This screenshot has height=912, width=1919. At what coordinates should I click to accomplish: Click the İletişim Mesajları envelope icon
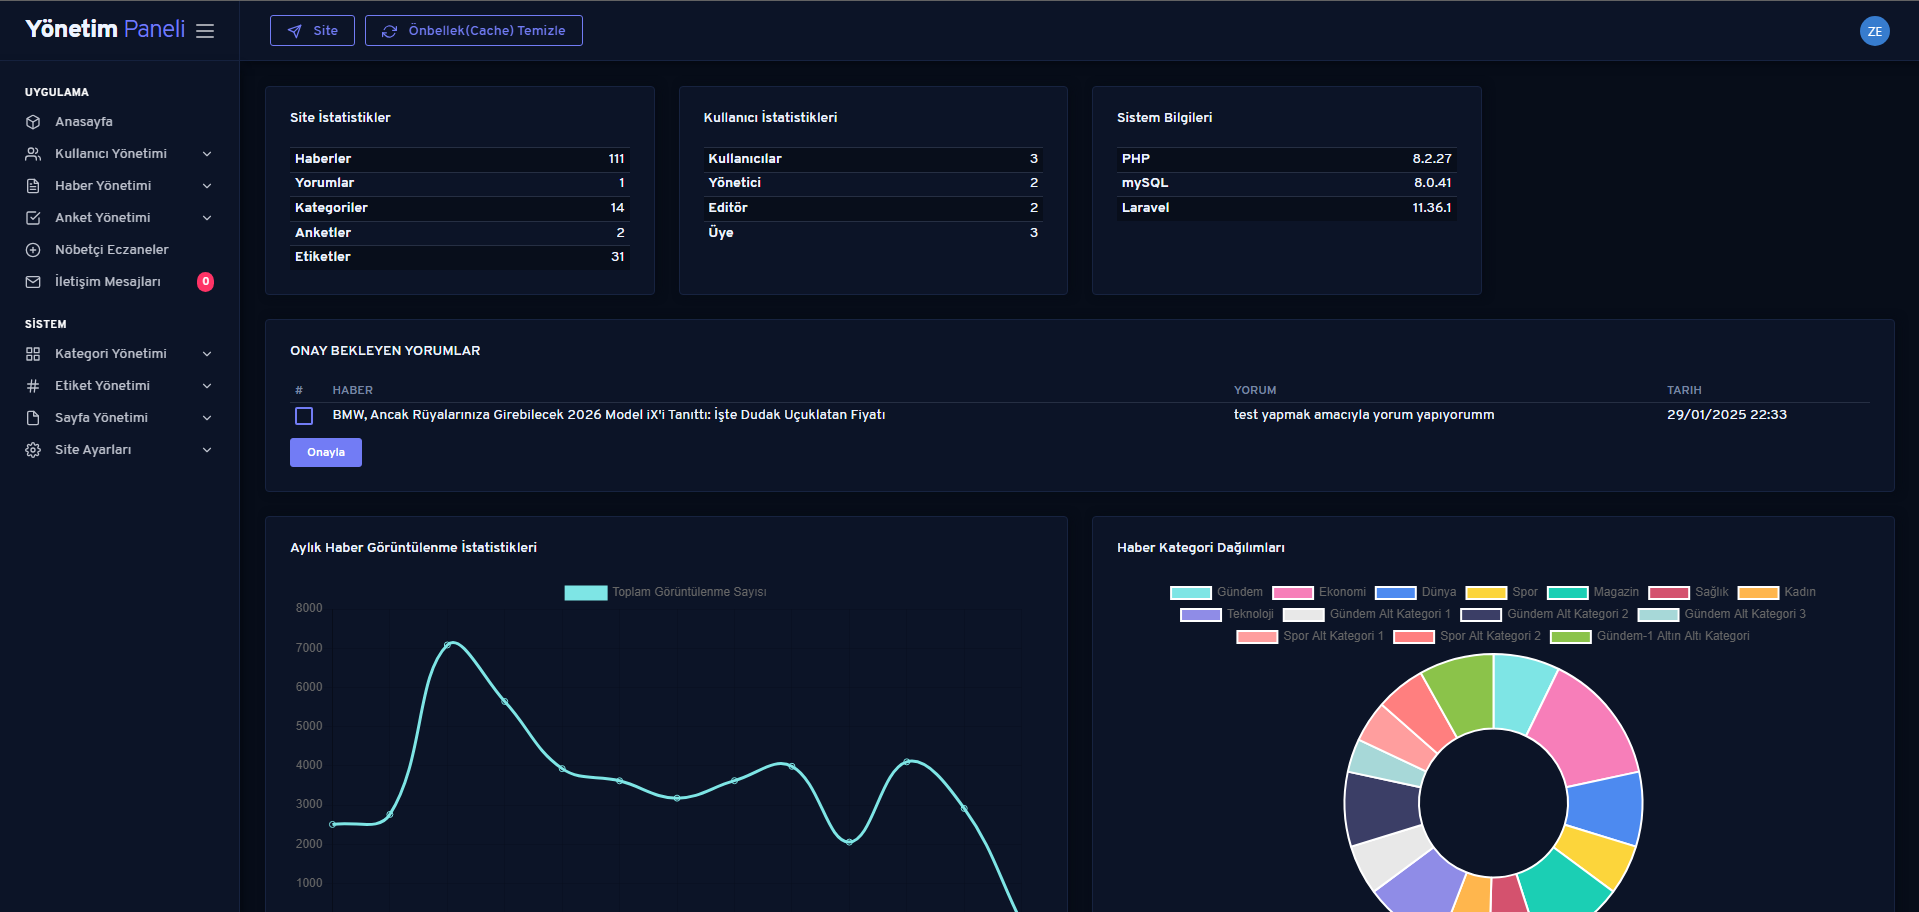[33, 282]
